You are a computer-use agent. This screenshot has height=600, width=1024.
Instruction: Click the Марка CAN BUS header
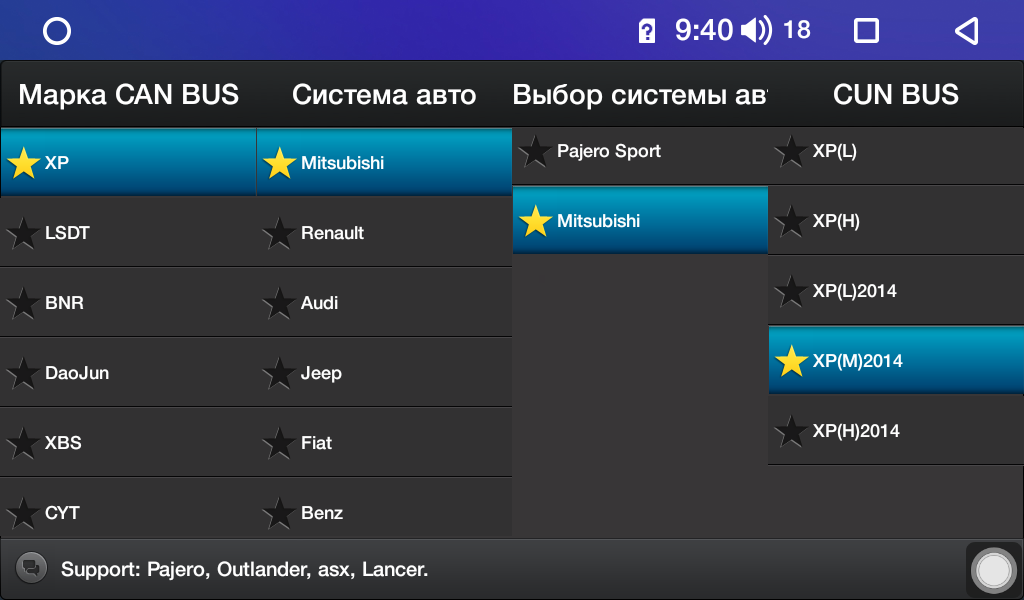coord(129,95)
